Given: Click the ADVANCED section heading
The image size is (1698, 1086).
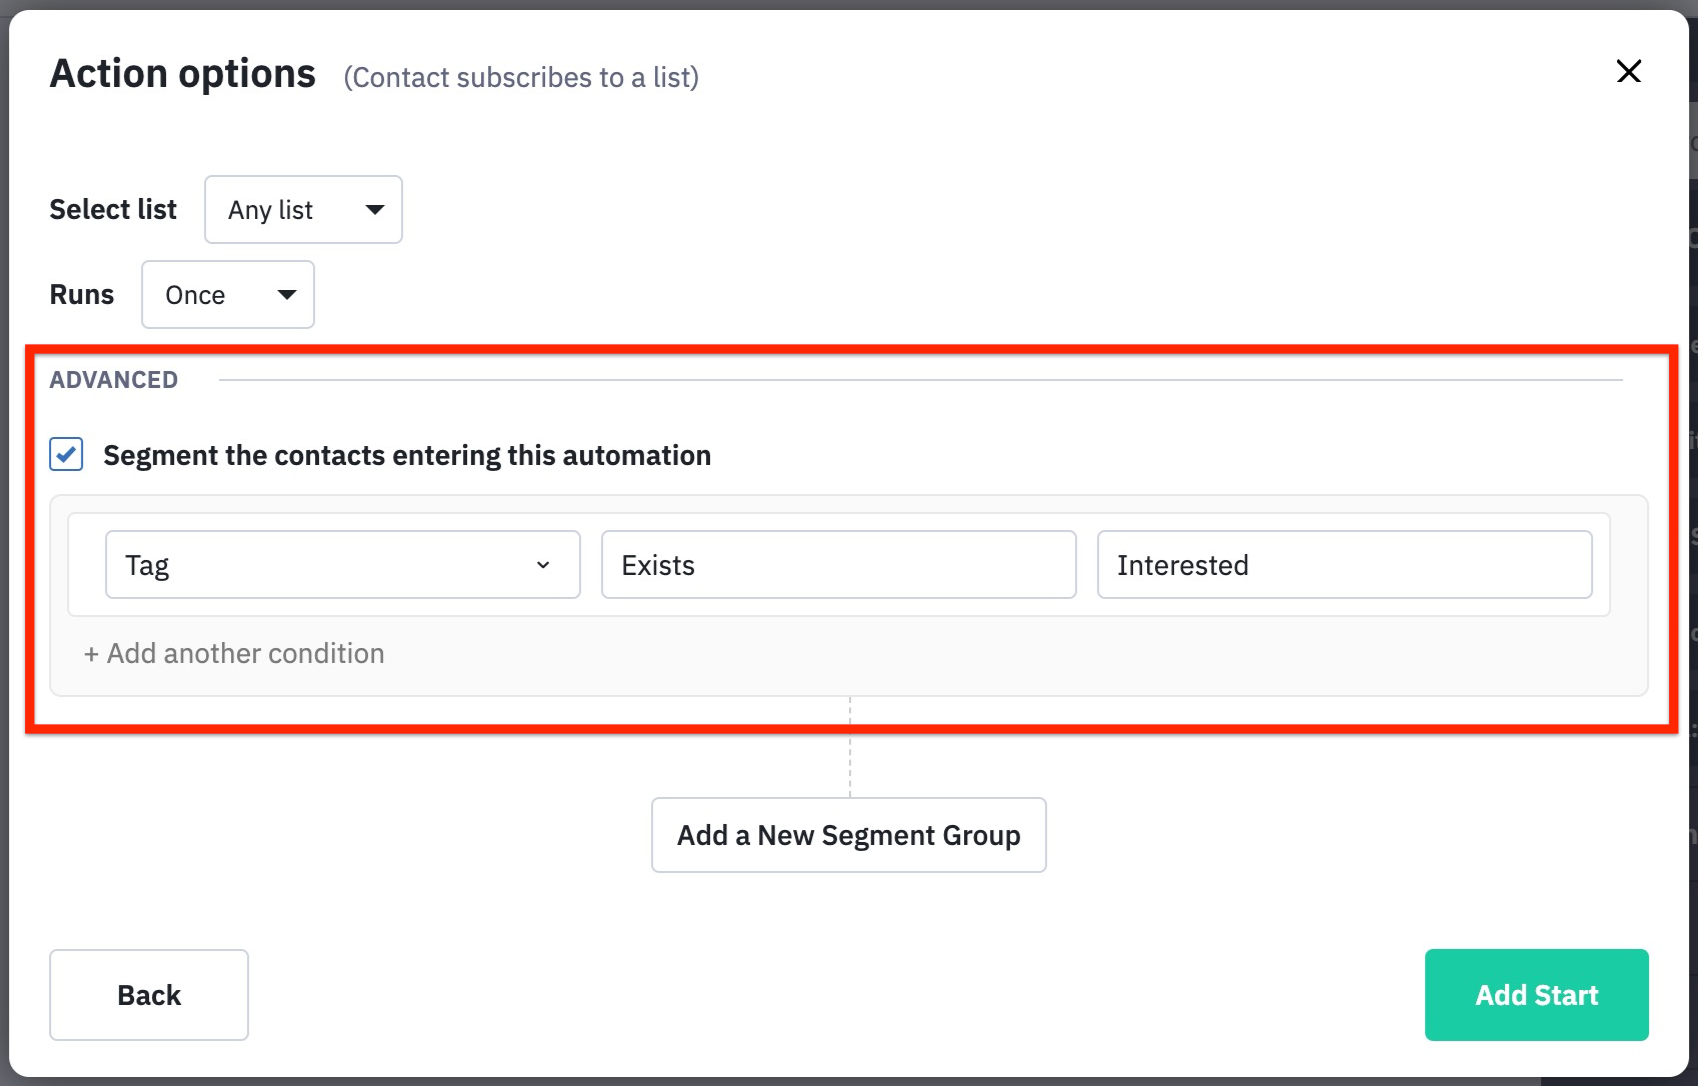Looking at the screenshot, I should [x=114, y=380].
